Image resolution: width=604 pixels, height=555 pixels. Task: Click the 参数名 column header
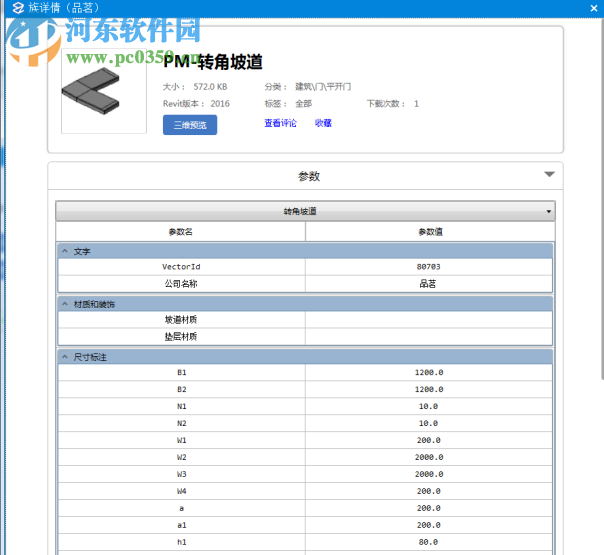[181, 232]
